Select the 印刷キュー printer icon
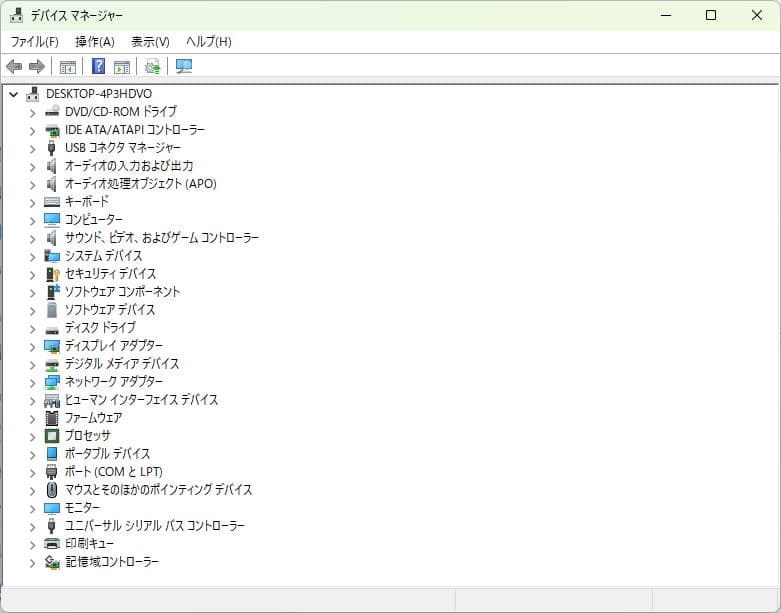Viewport: 781px width, 613px height. point(52,543)
